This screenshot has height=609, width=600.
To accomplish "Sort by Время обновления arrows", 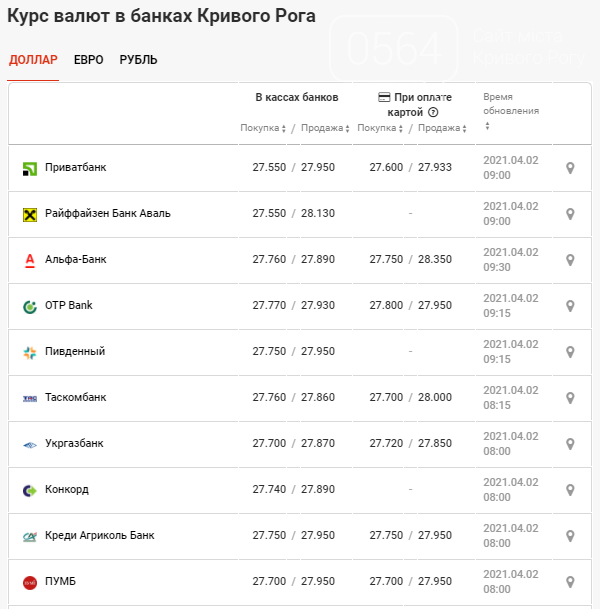I will point(487,126).
